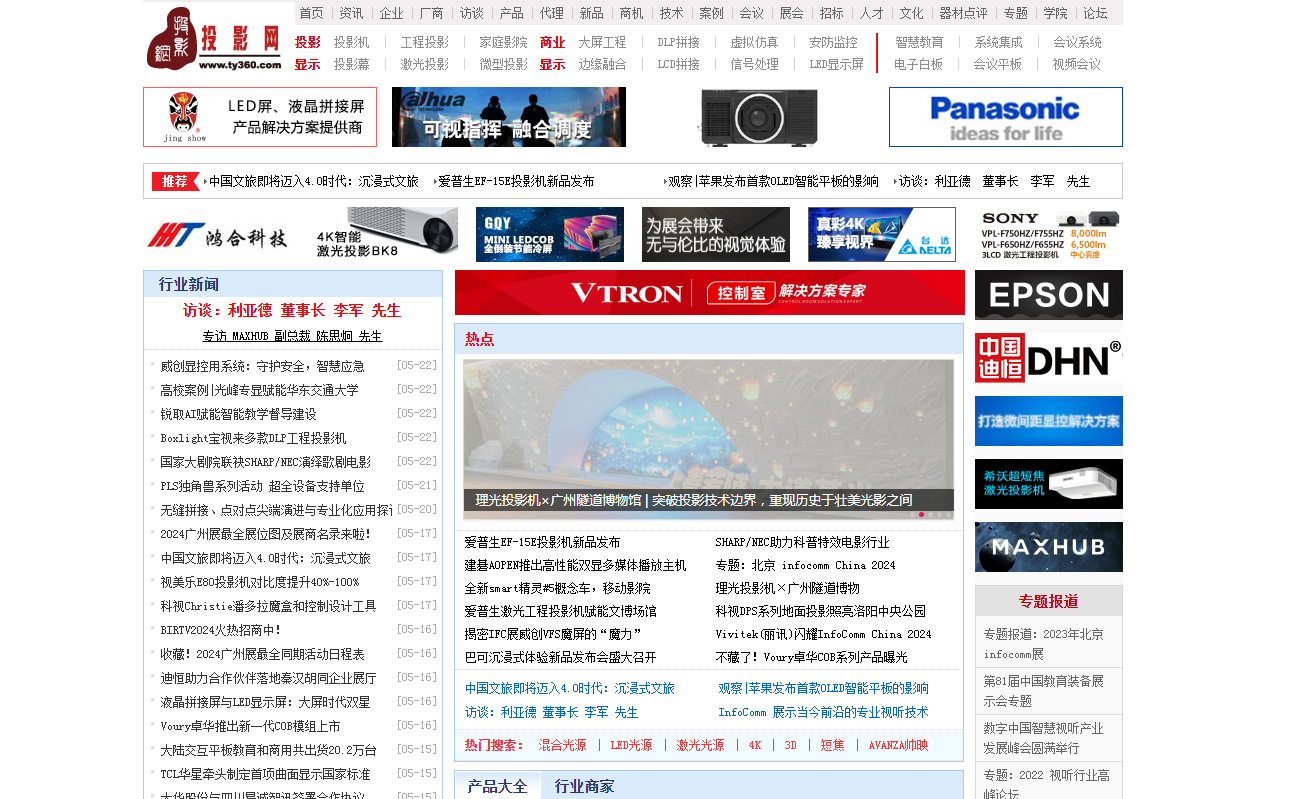Open the Panasonic ideas for life banner
Image resolution: width=1293 pixels, height=799 pixels.
(1006, 117)
